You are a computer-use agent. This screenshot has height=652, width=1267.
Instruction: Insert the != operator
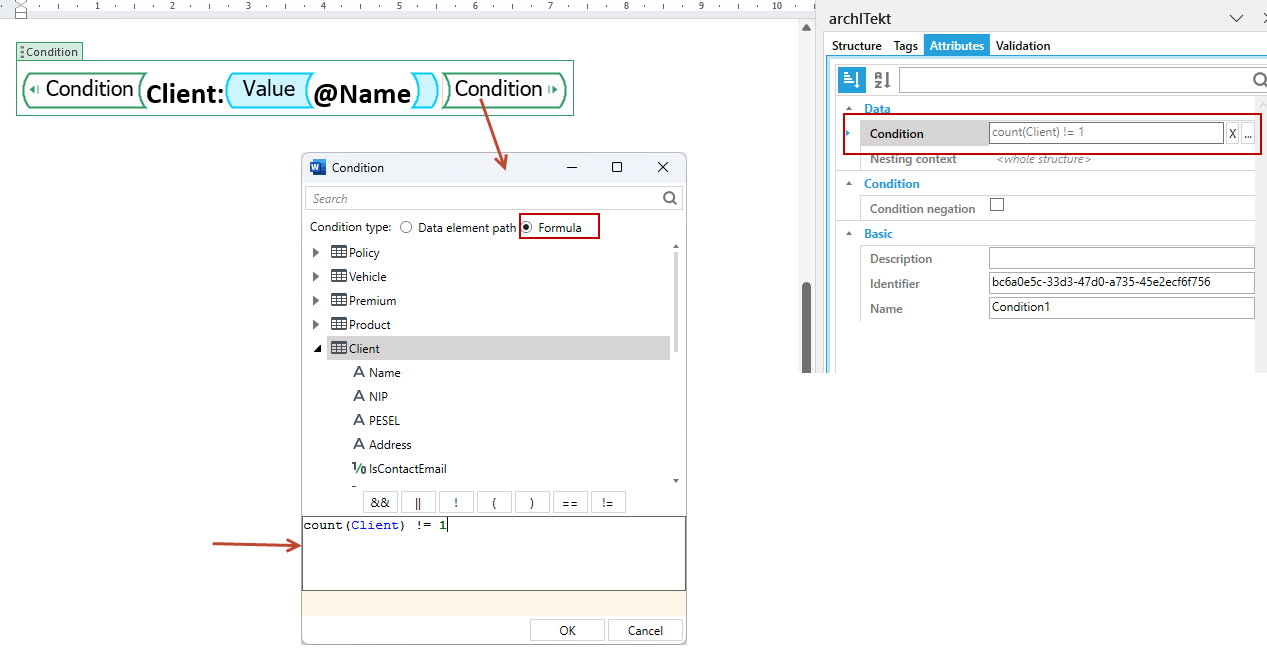pos(608,503)
